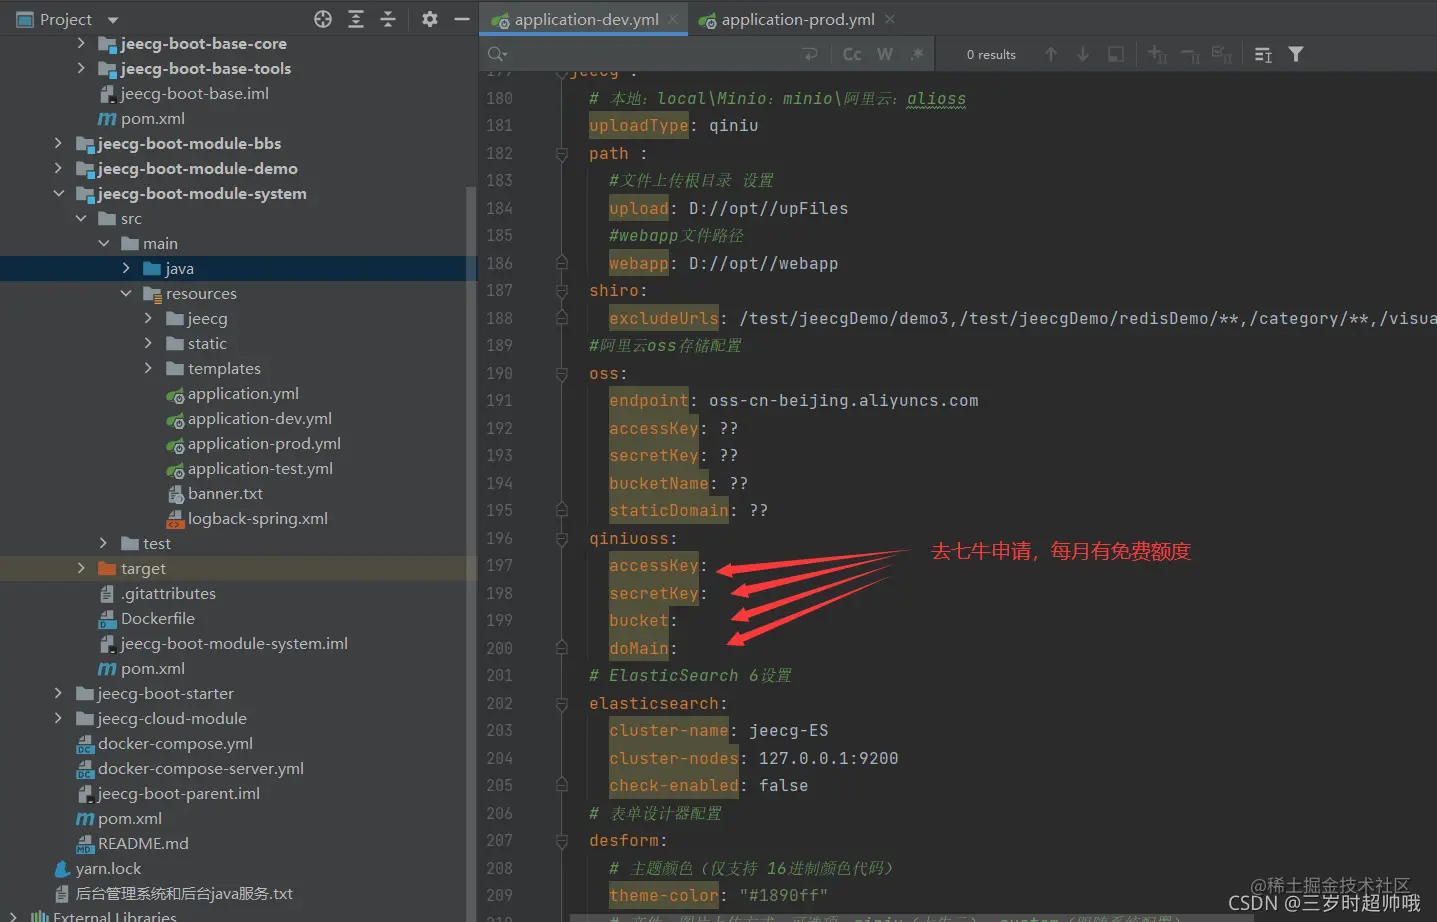Select yarn.lock file
Viewport: 1437px width, 922px height.
97,869
